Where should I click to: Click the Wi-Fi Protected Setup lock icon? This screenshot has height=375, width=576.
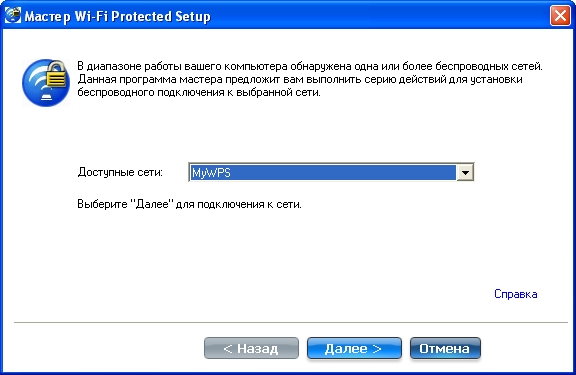(x=46, y=83)
